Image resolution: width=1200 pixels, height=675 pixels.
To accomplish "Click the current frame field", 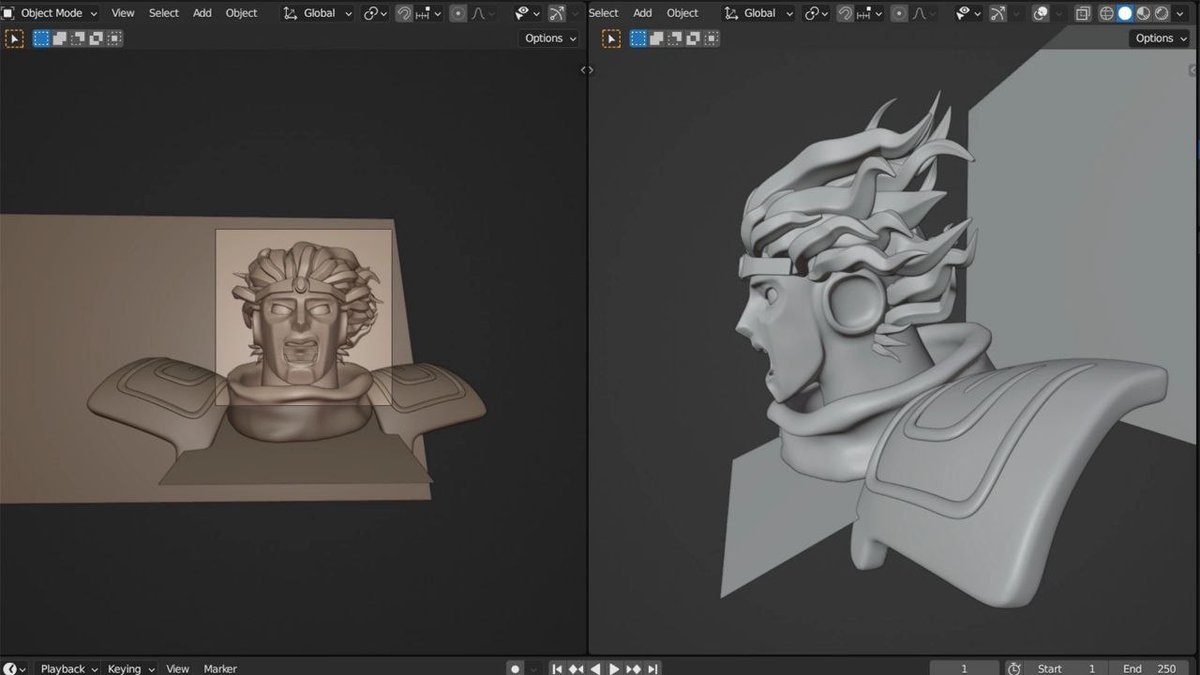I will (x=964, y=668).
